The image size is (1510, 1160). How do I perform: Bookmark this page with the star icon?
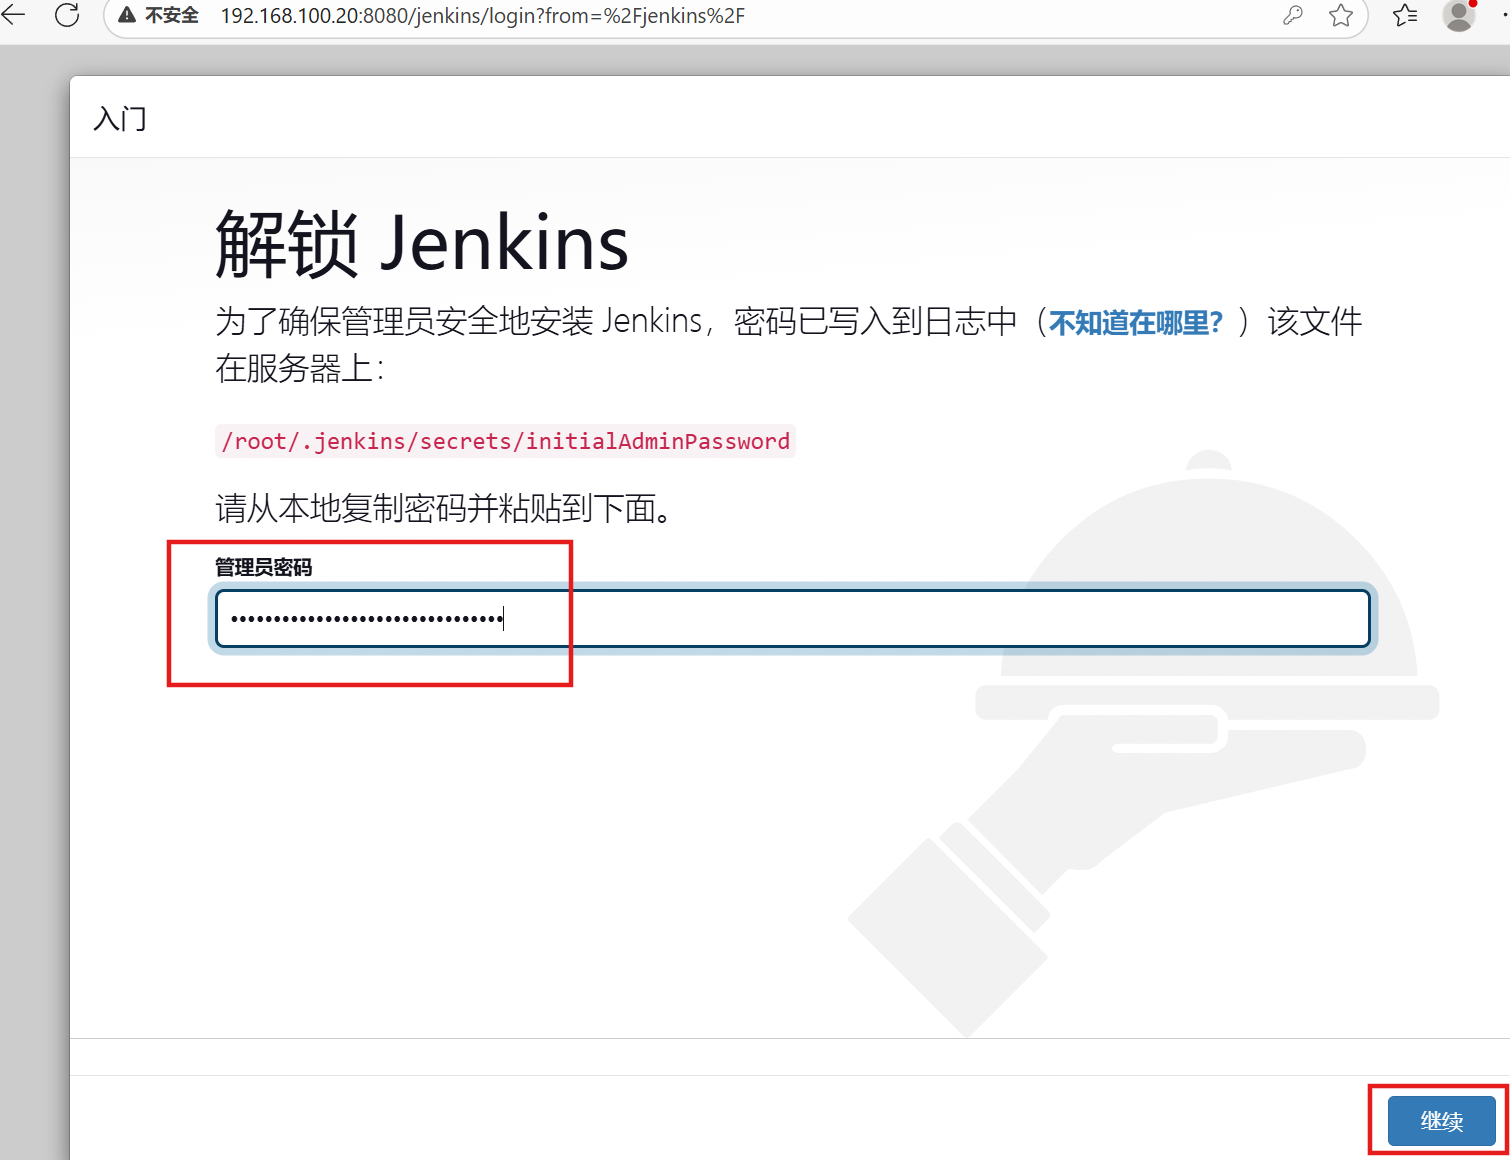[x=1341, y=15]
